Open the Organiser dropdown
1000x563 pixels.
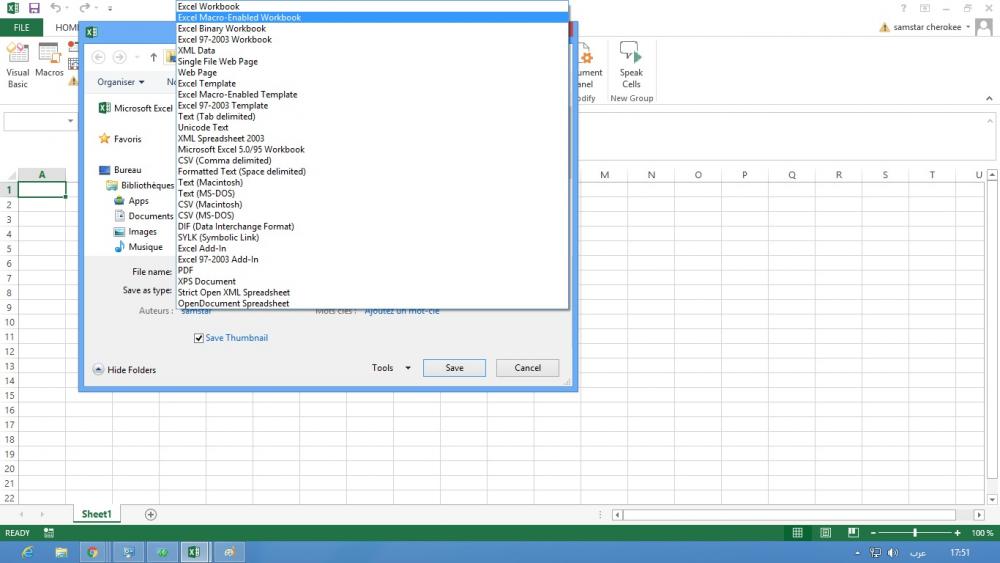(121, 82)
